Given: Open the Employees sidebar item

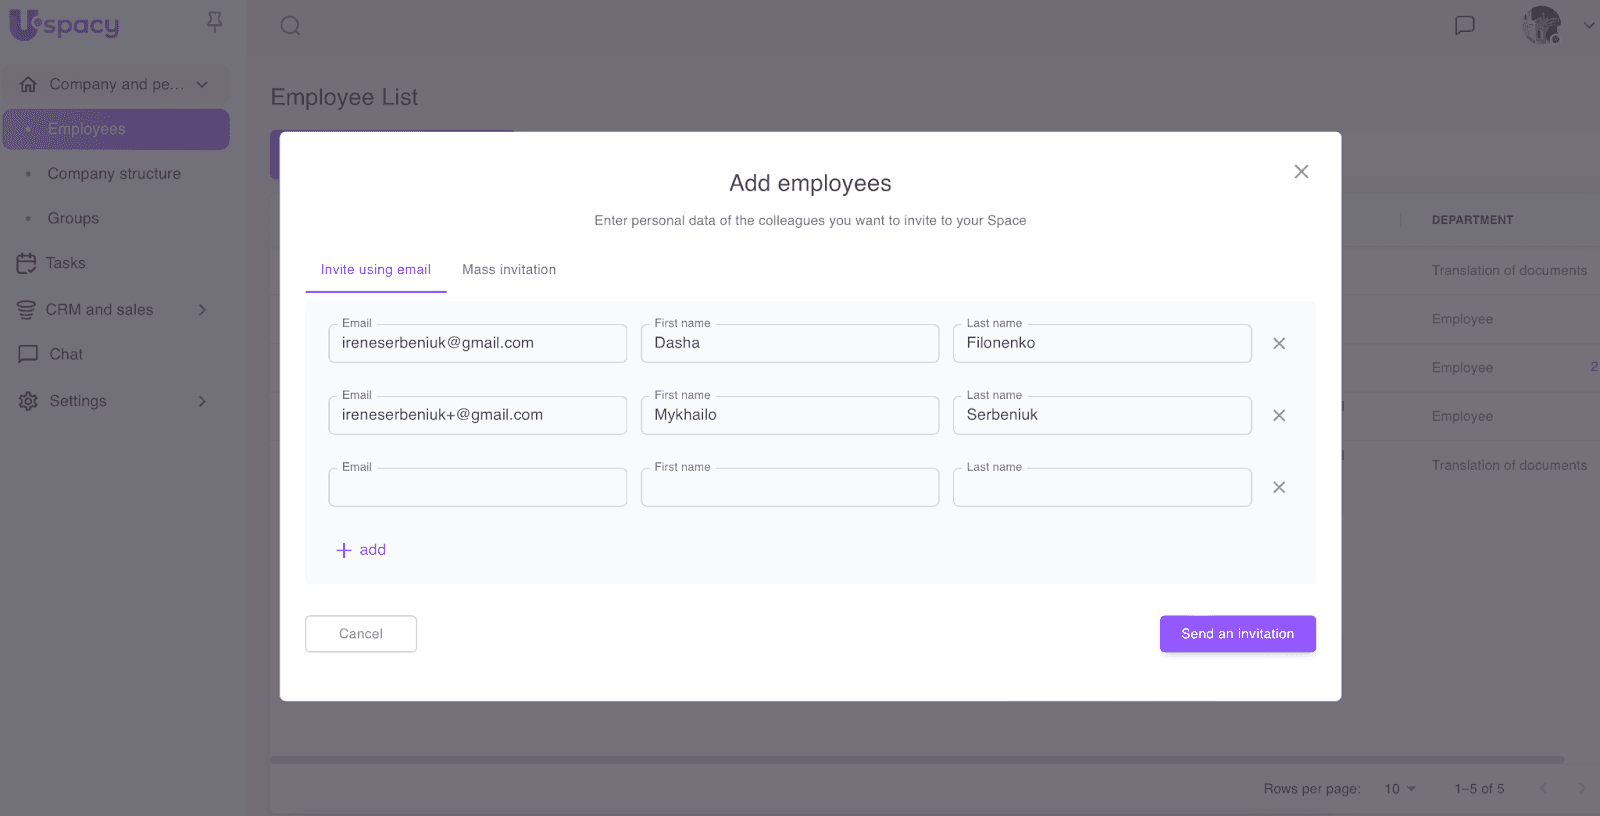Looking at the screenshot, I should point(116,129).
